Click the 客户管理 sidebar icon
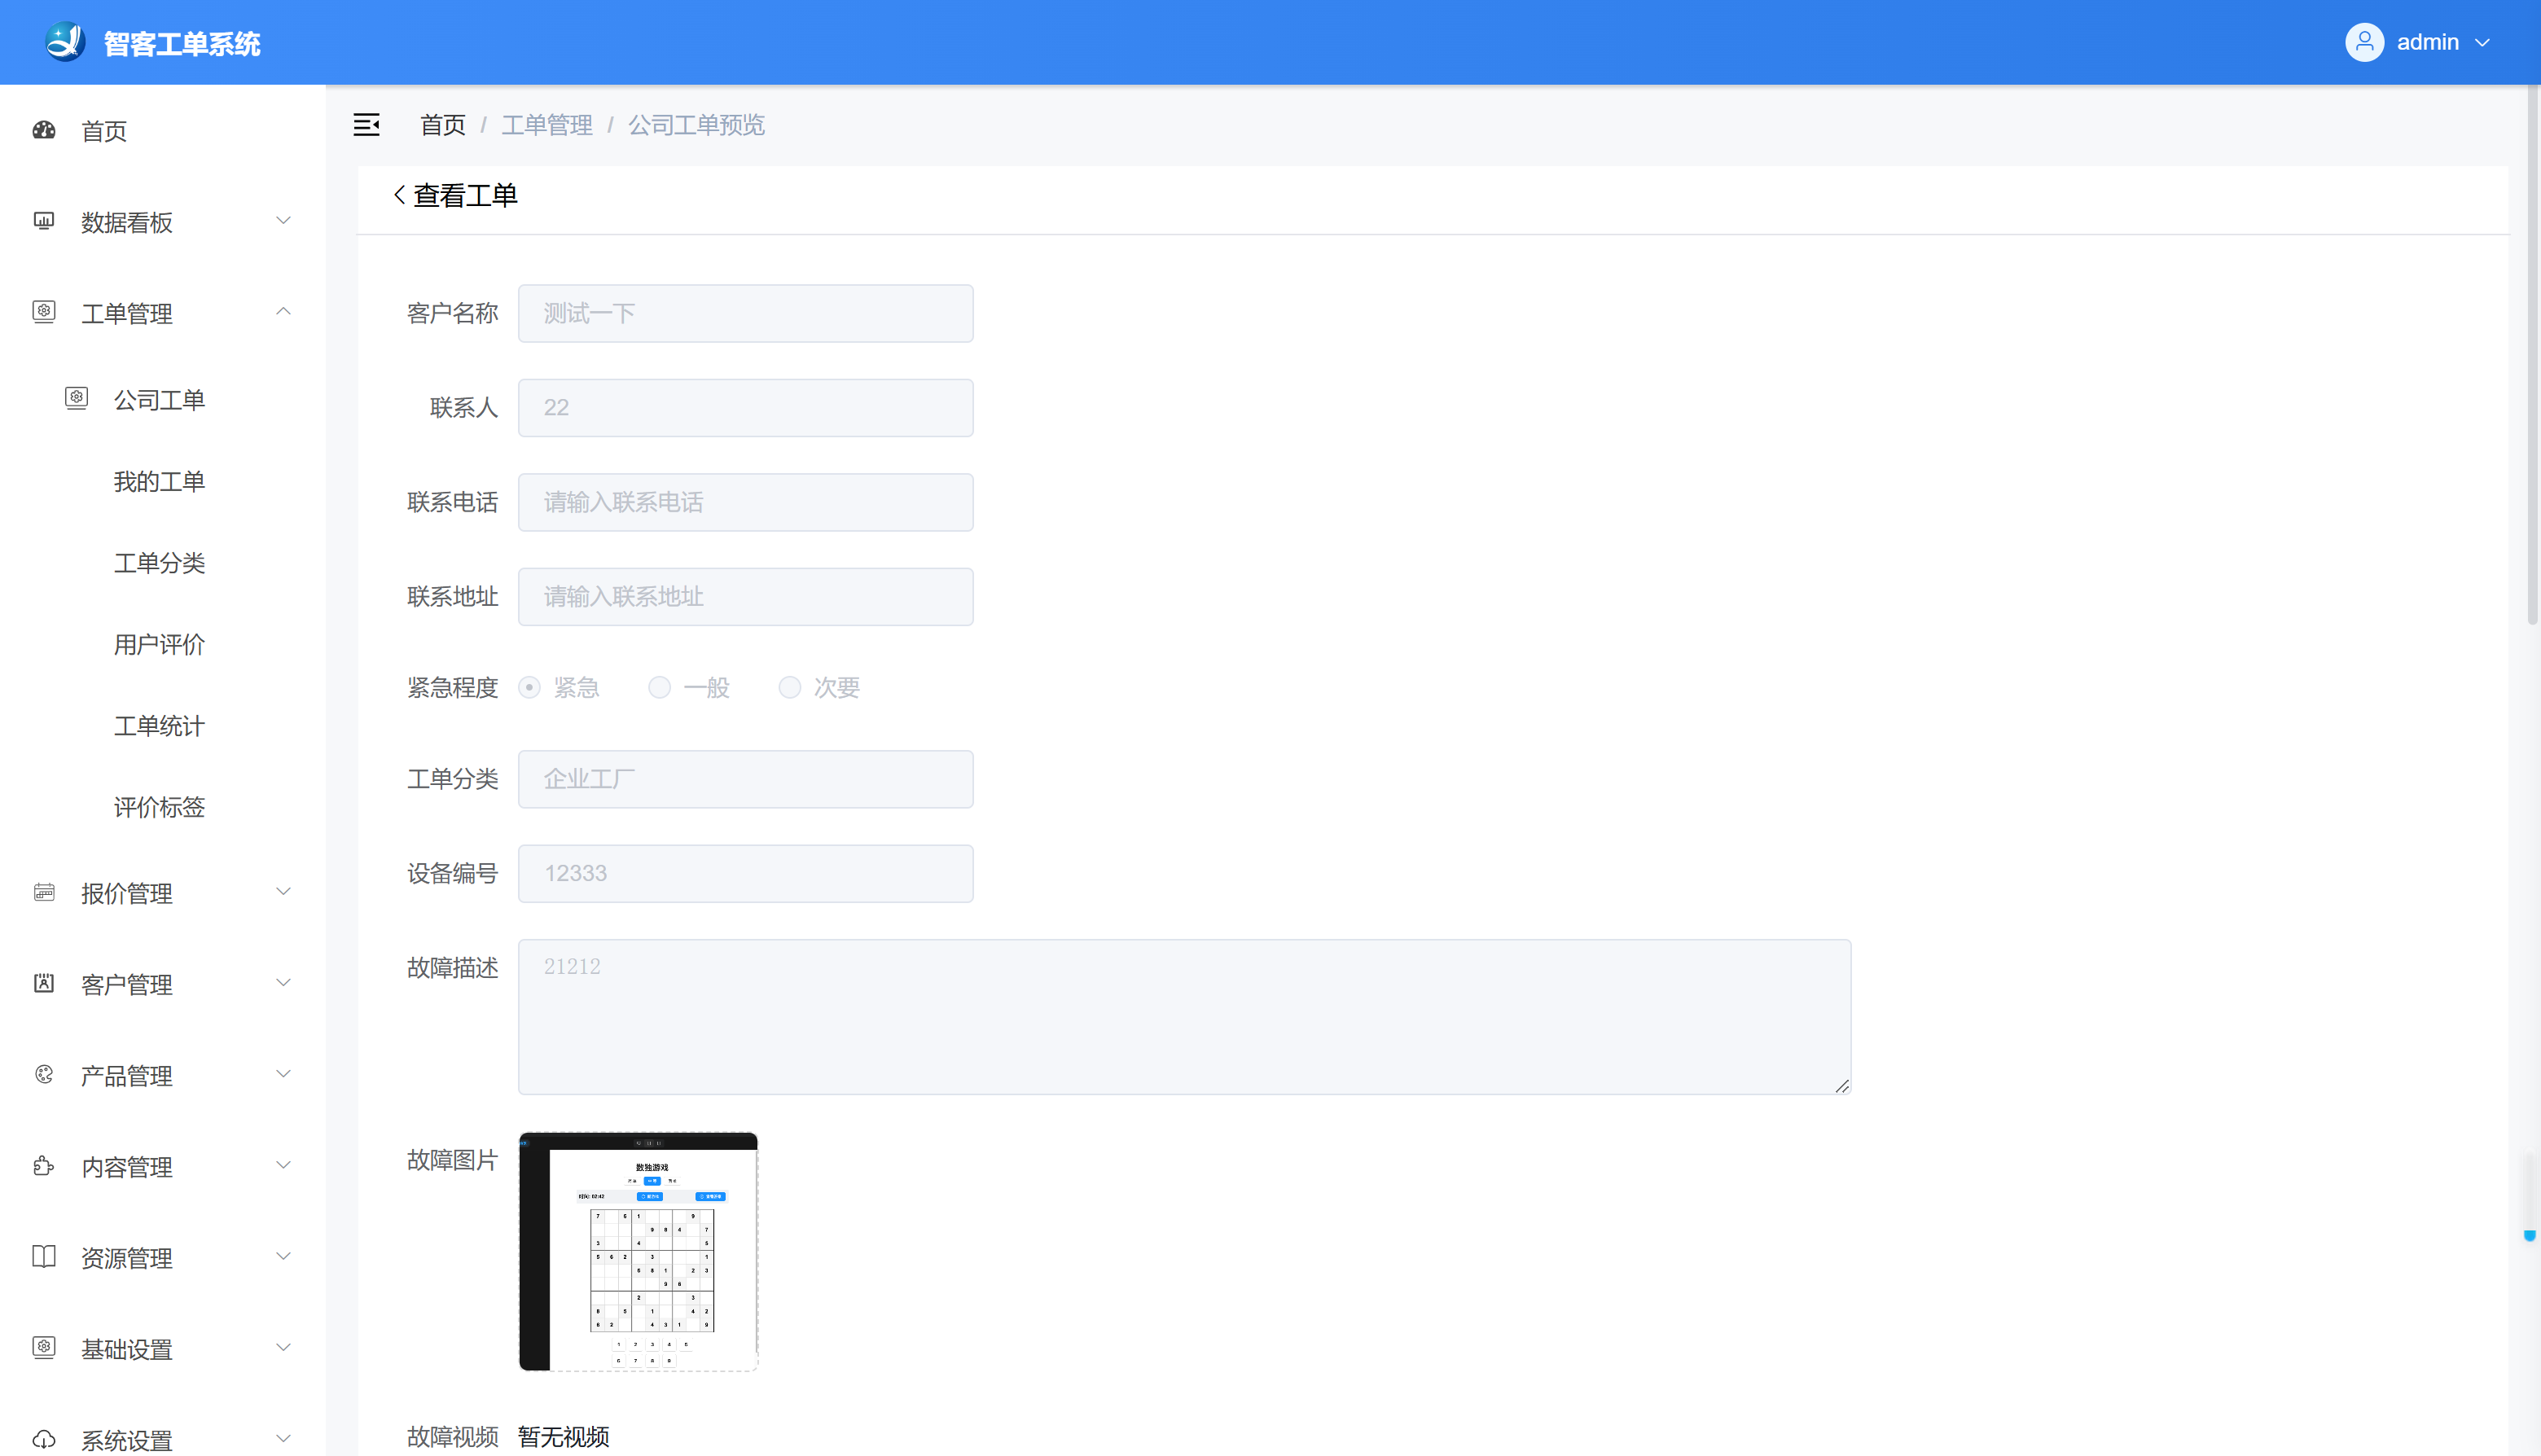The image size is (2541, 1456). pos(44,983)
